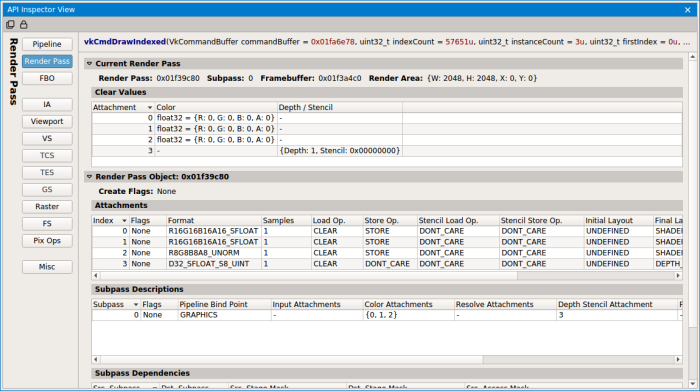Switch to the FBO section
Screen dimensions: 700x391
(47, 78)
